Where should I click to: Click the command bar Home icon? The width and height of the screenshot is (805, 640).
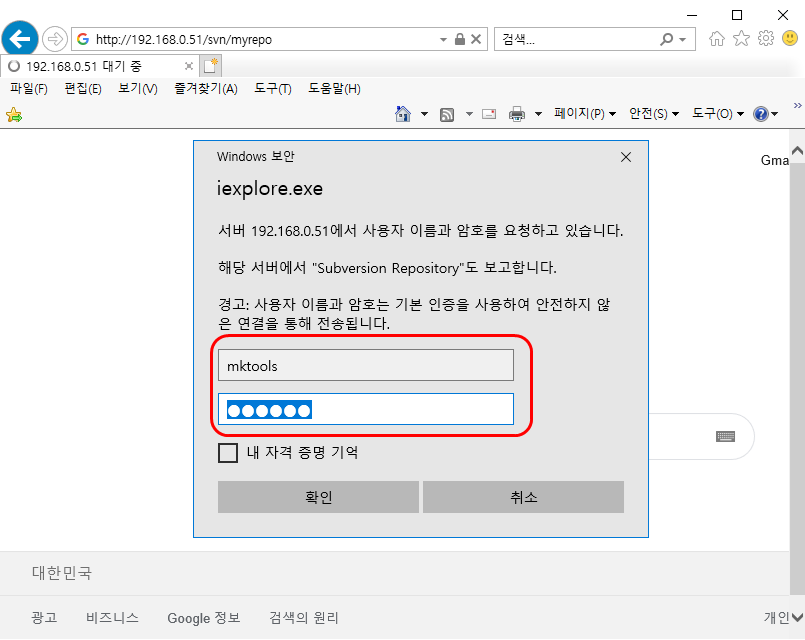pyautogui.click(x=403, y=113)
